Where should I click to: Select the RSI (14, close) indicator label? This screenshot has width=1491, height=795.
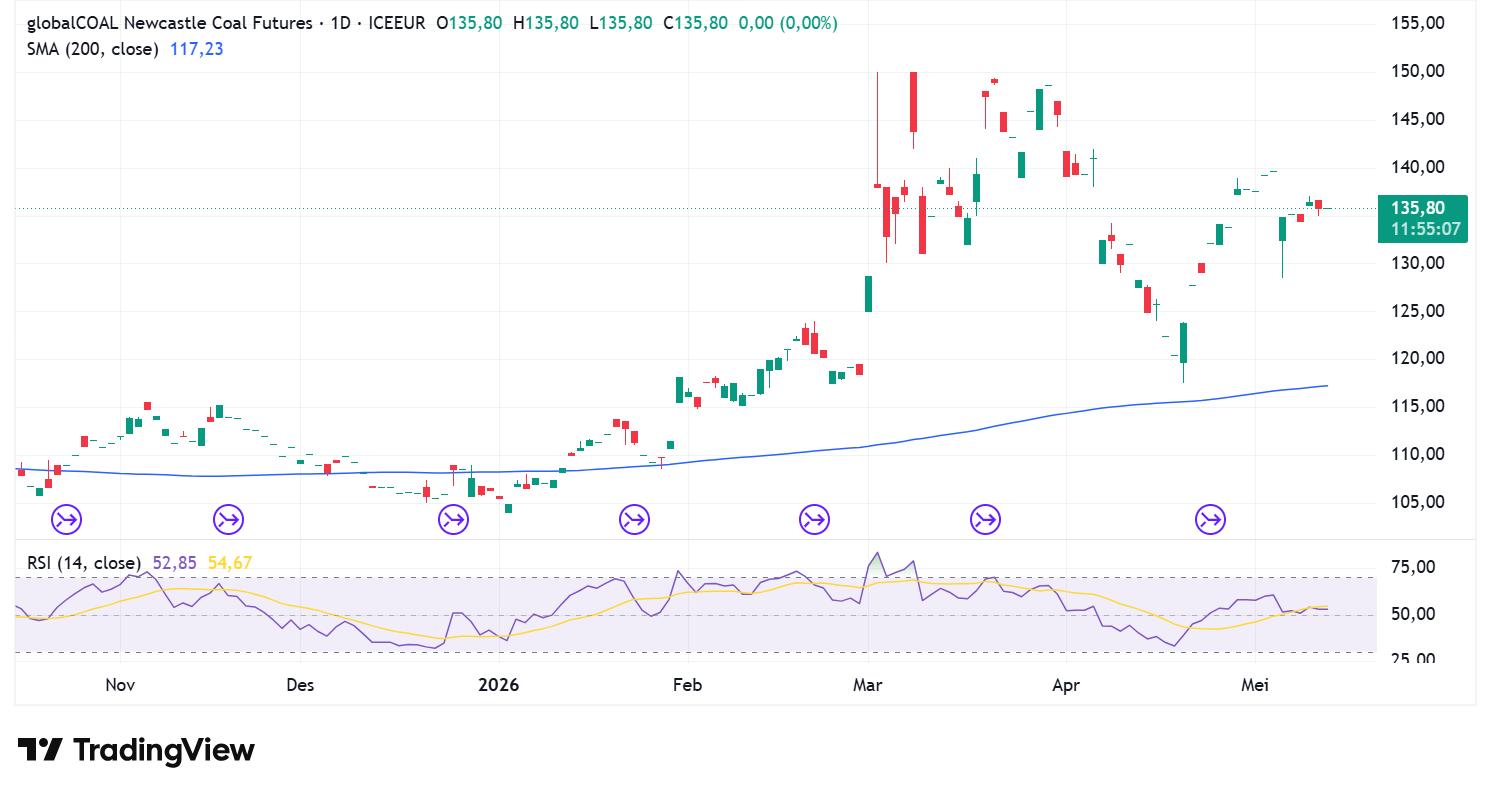point(84,563)
